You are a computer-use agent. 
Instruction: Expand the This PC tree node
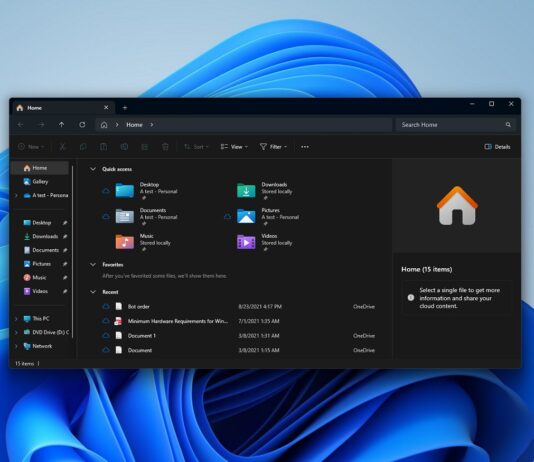coord(16,319)
